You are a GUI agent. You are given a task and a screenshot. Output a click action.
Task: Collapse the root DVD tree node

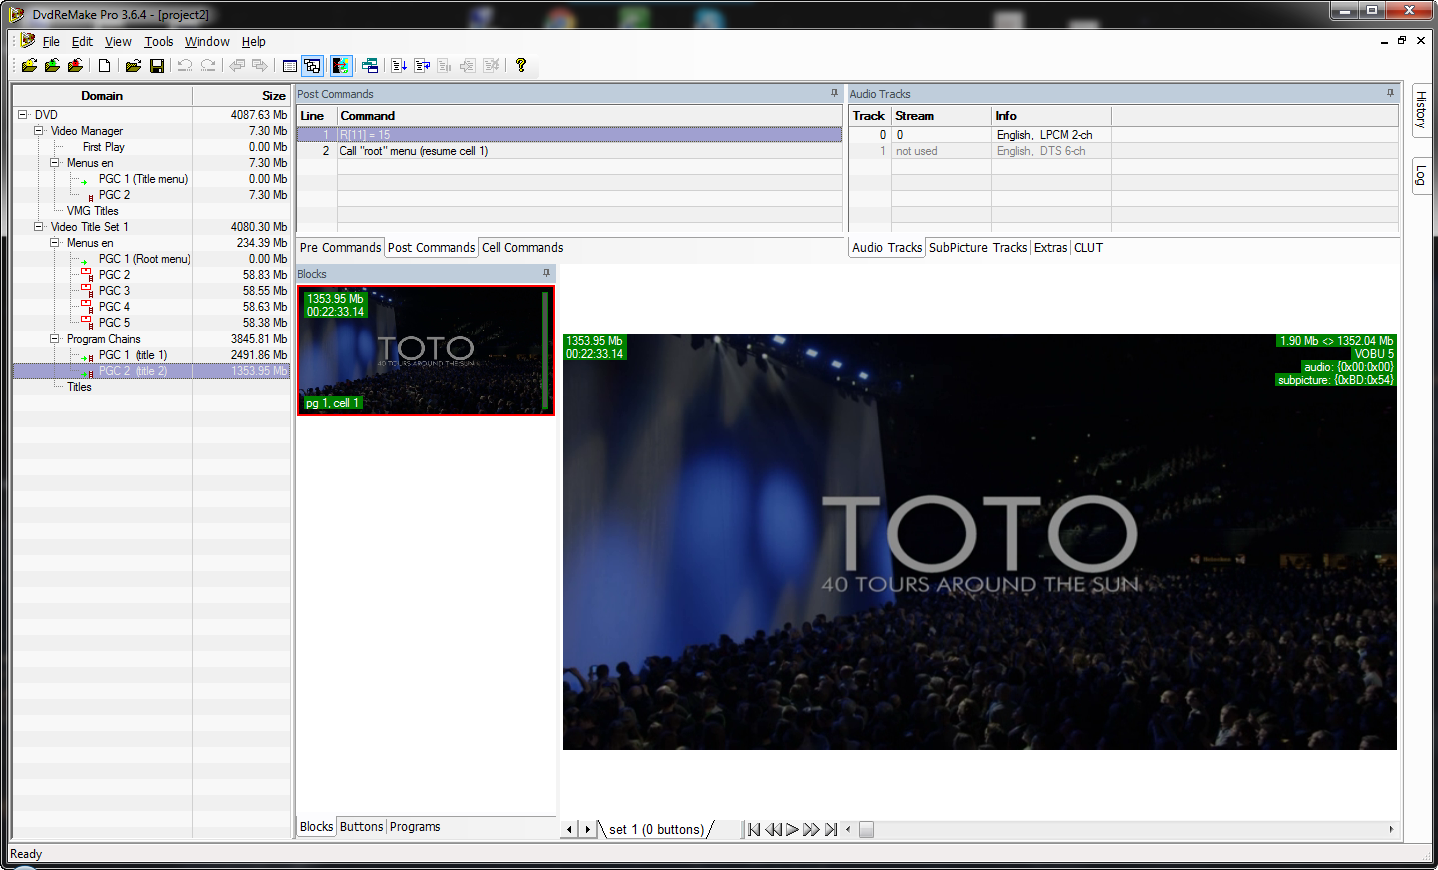(x=22, y=115)
